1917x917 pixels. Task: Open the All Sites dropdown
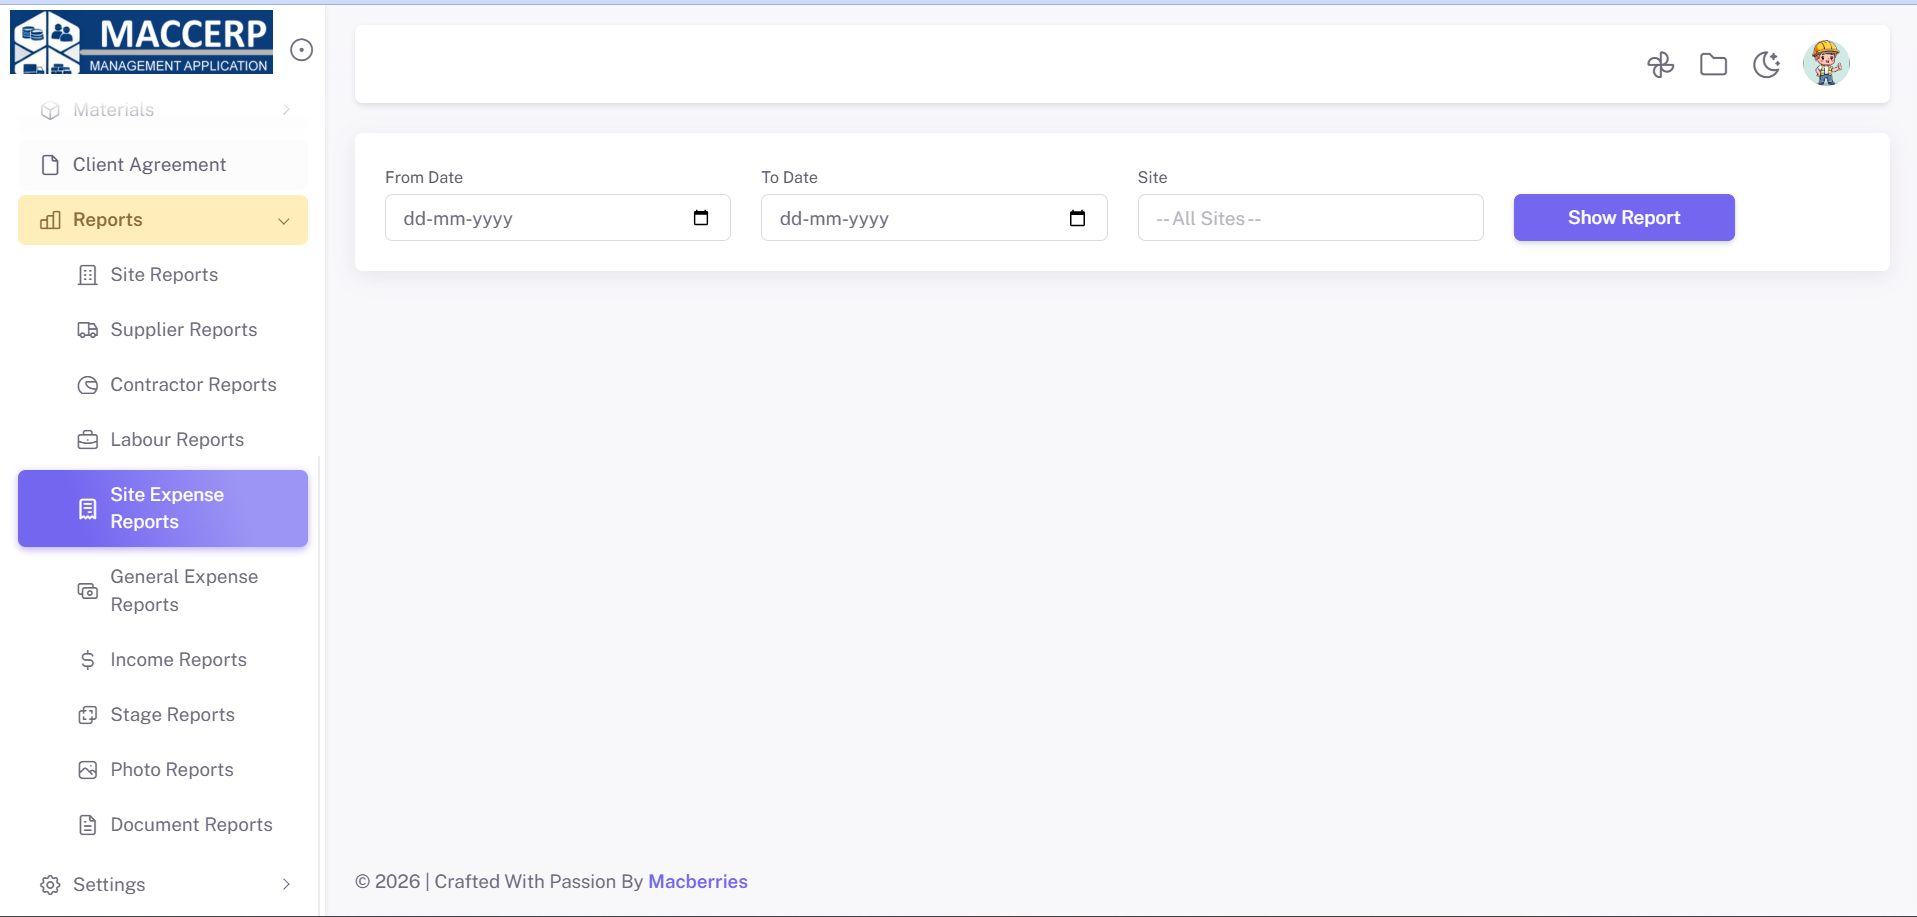(x=1309, y=218)
